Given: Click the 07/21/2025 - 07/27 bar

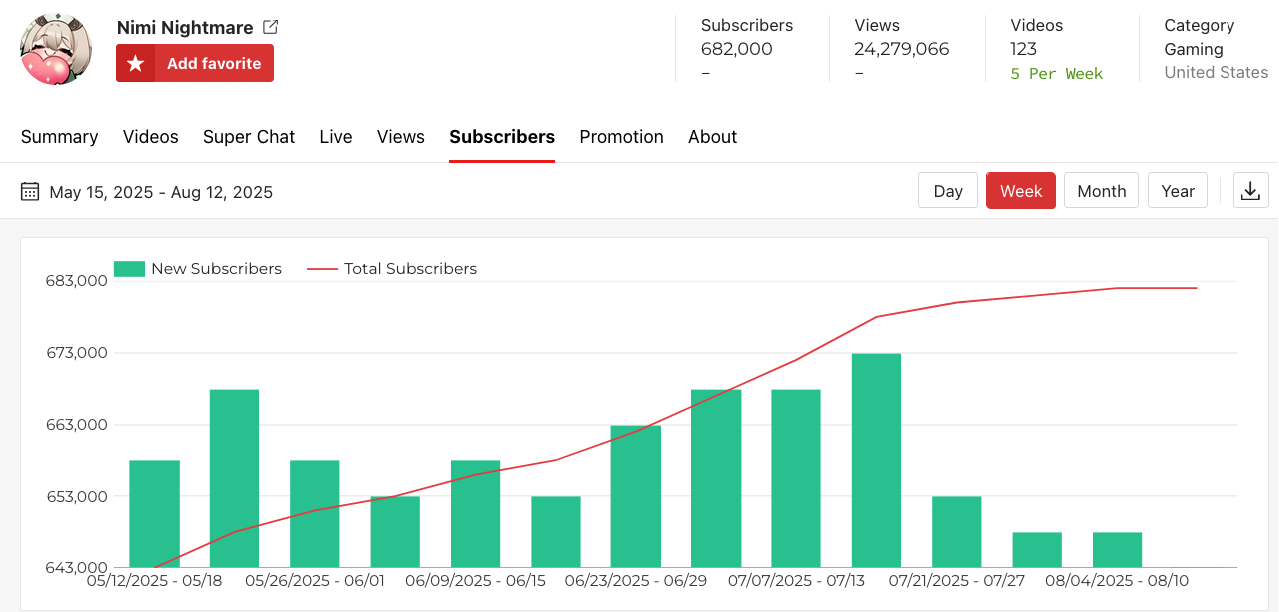Looking at the screenshot, I should (x=957, y=532).
